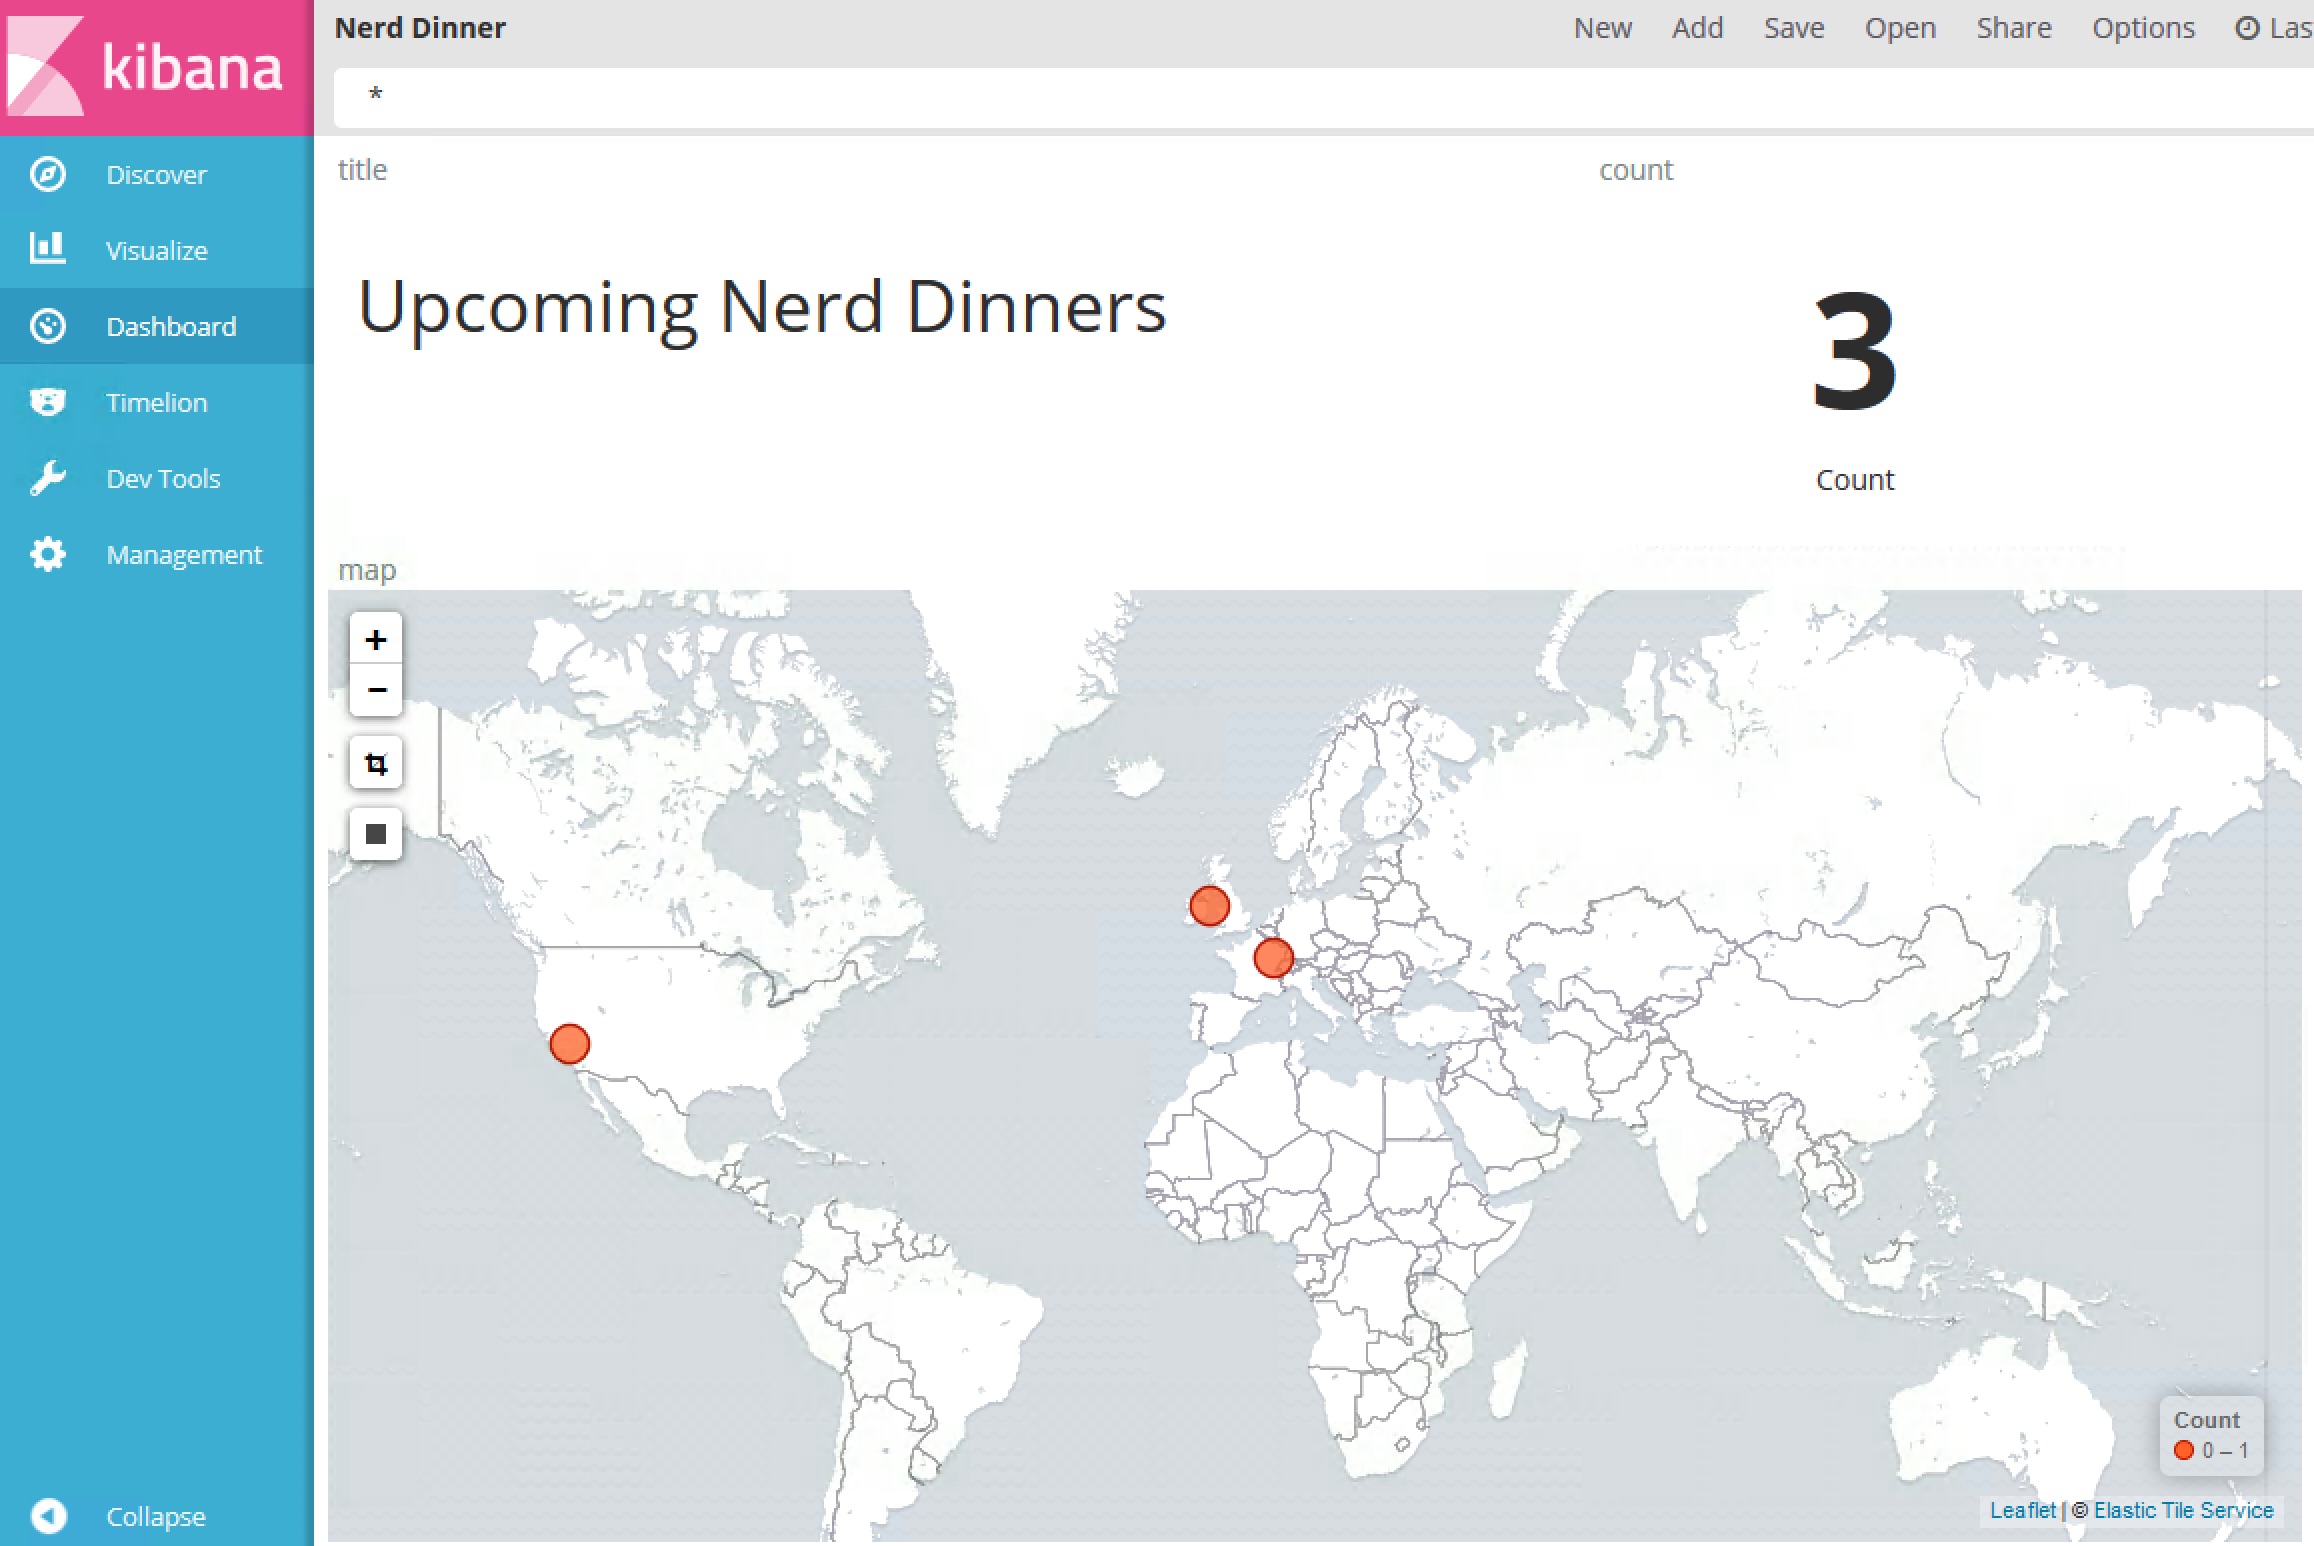Open Timelion from the sidebar
The height and width of the screenshot is (1546, 2314).
coord(156,402)
